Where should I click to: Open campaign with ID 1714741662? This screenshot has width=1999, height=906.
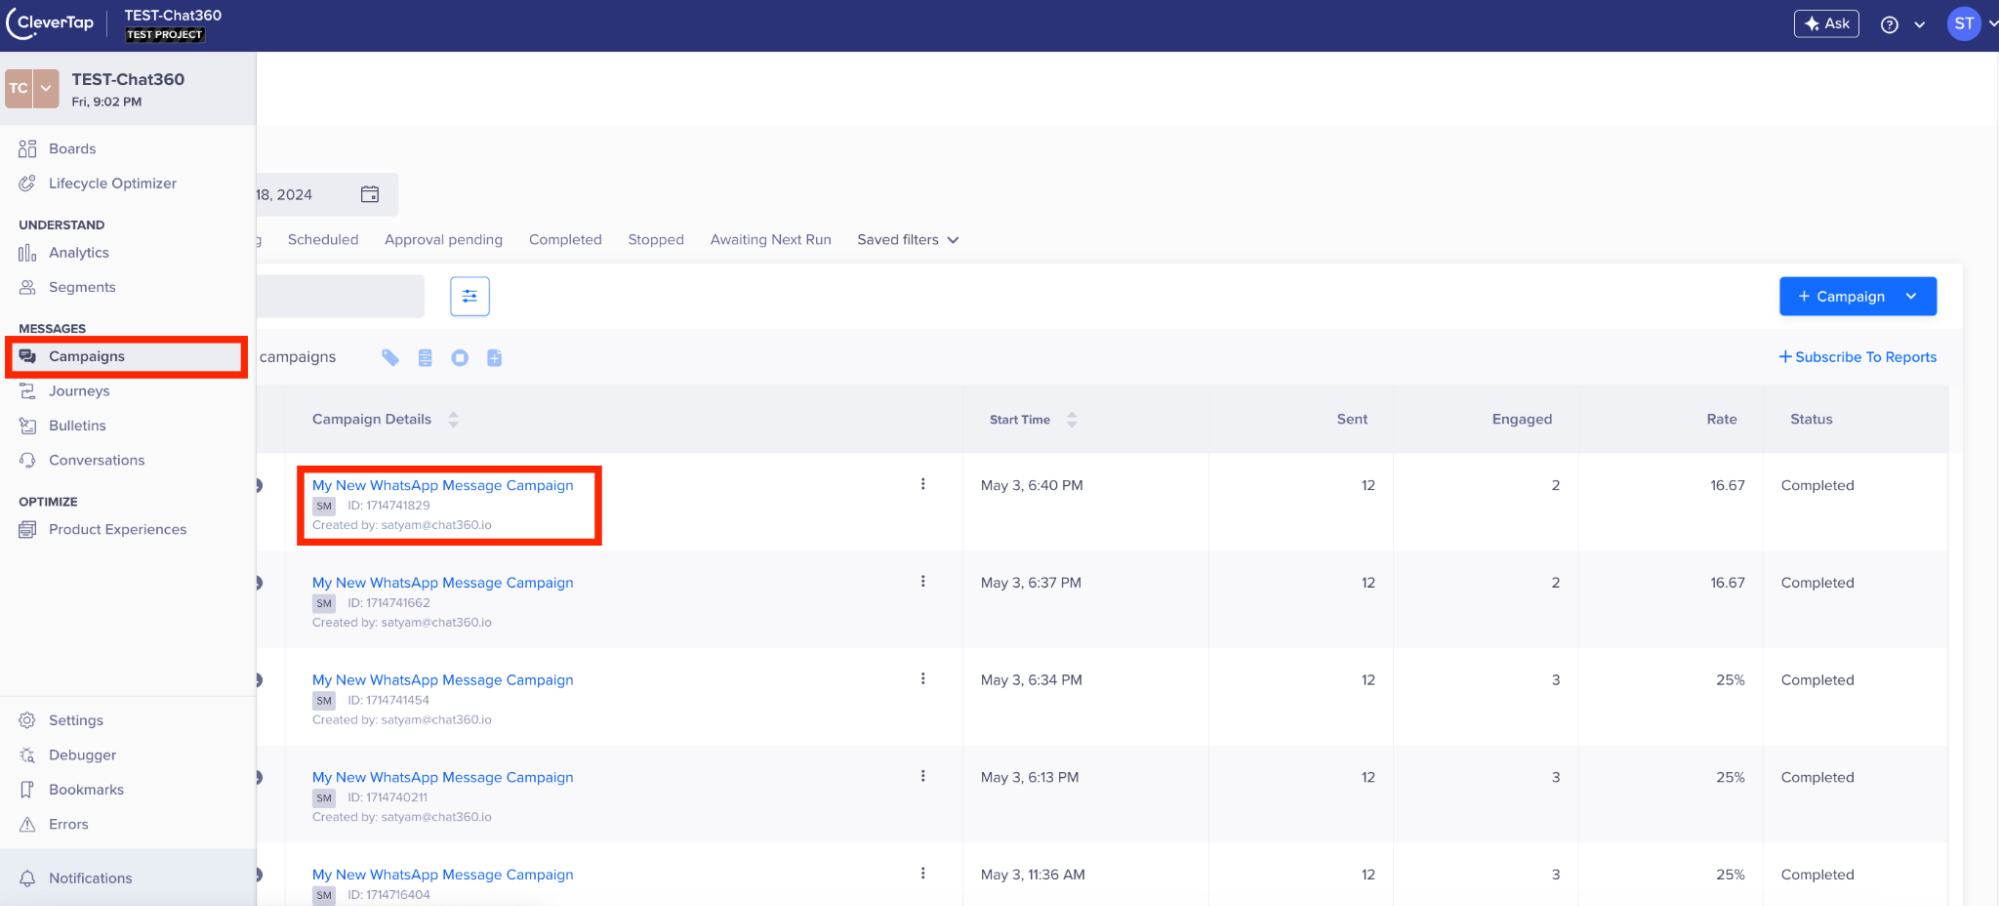pos(442,582)
